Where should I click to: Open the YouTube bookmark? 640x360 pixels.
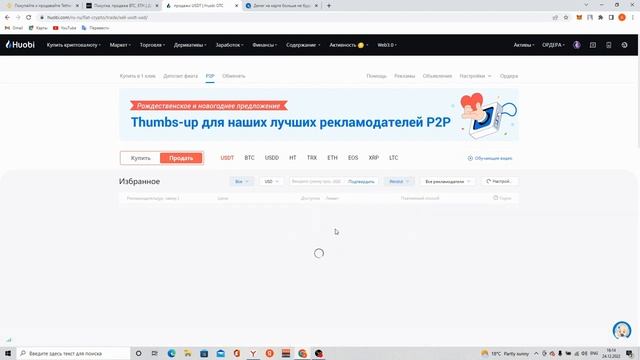64,28
